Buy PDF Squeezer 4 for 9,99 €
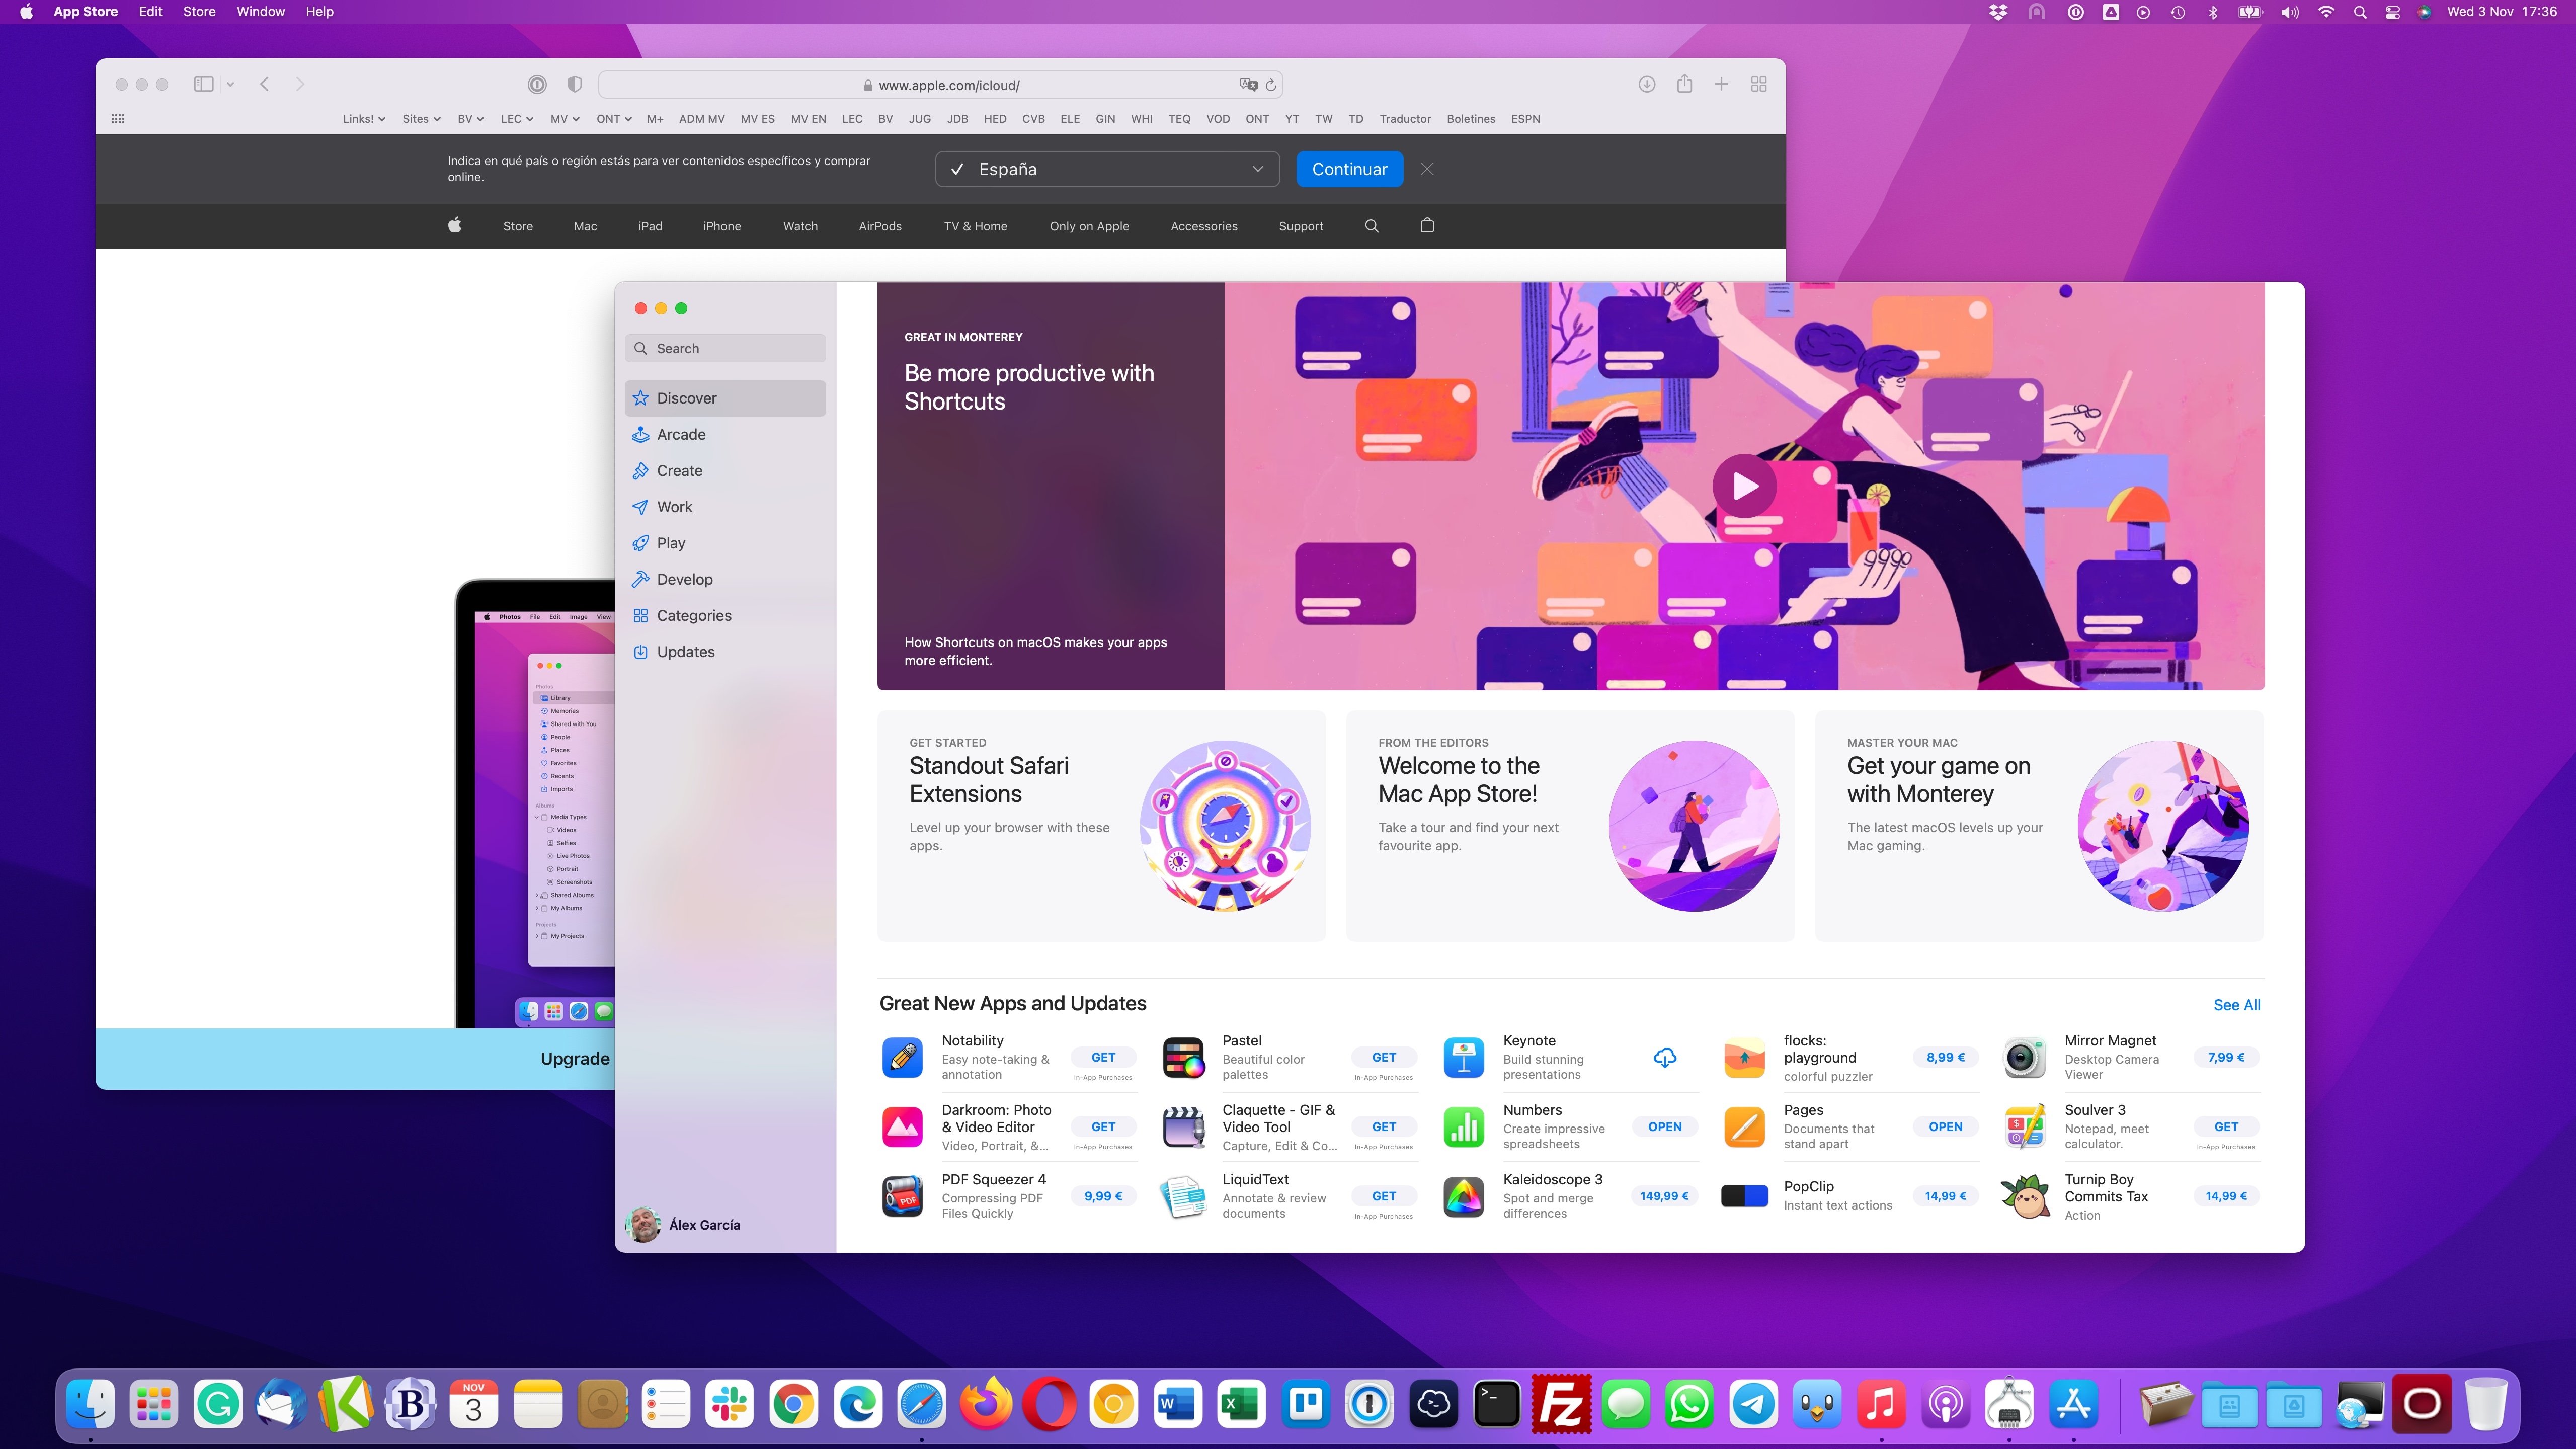Image resolution: width=2576 pixels, height=1449 pixels. tap(1103, 1196)
